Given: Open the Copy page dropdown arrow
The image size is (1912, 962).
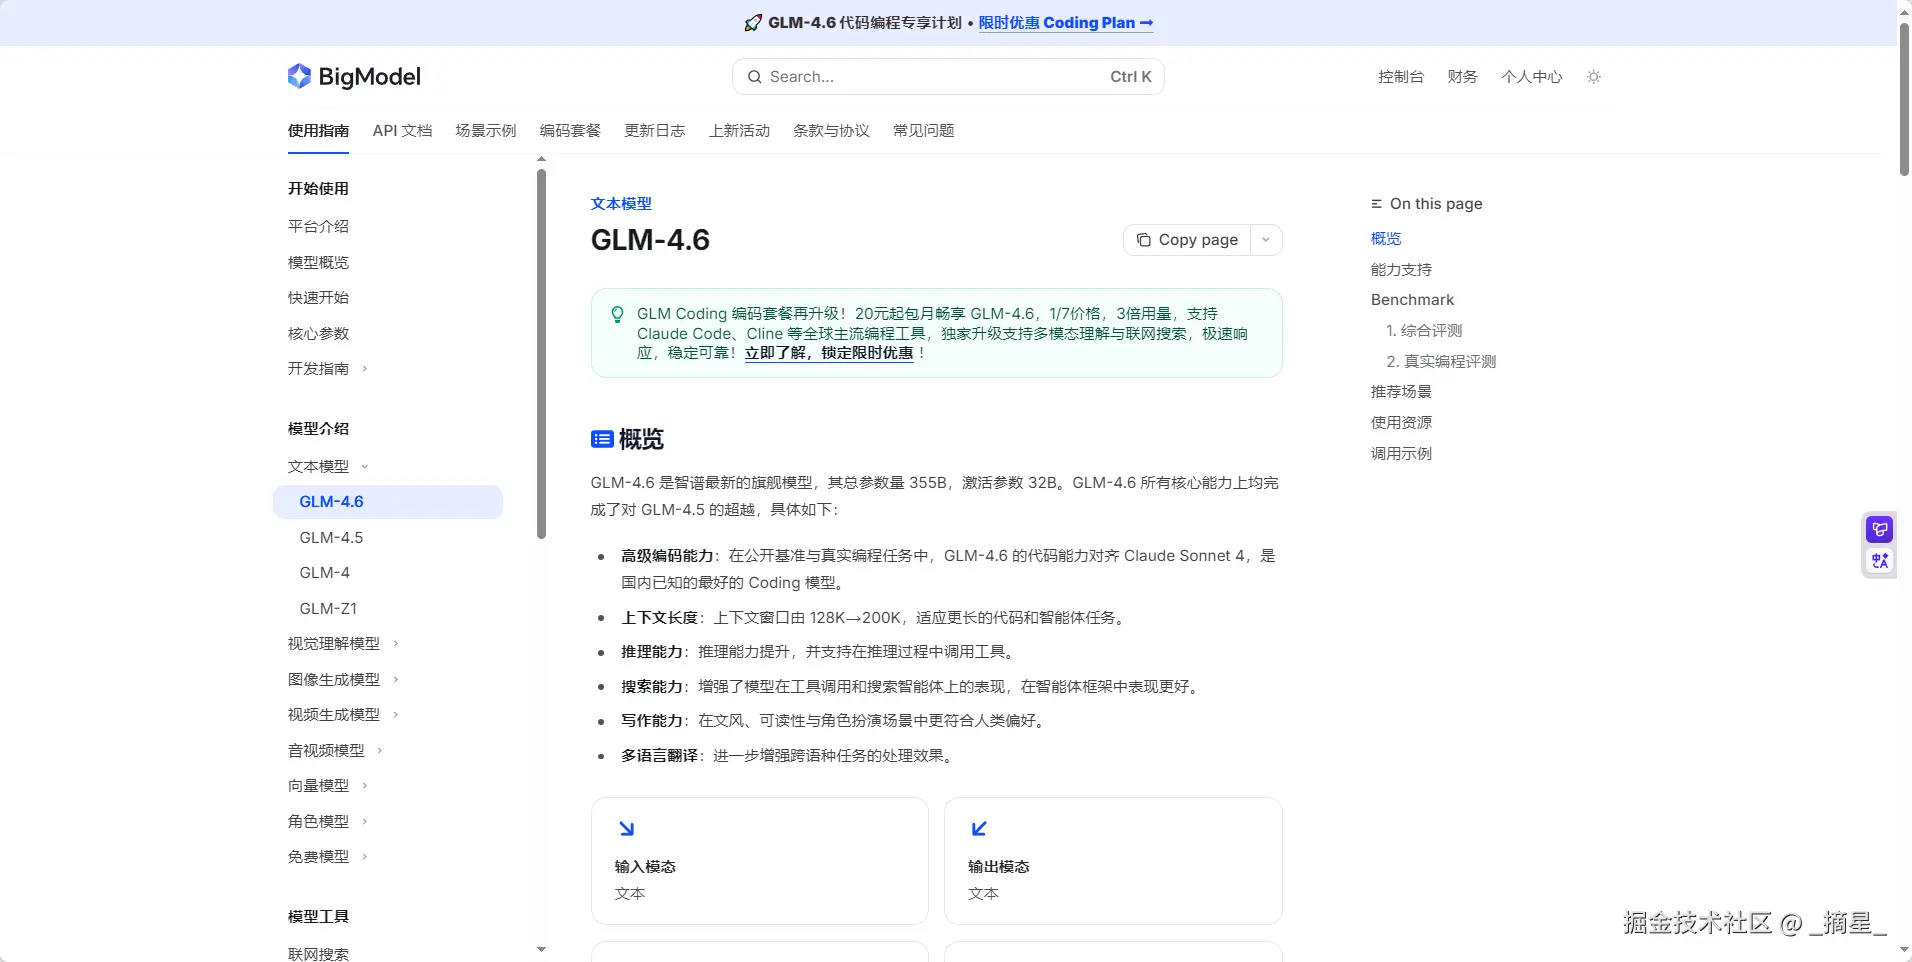Looking at the screenshot, I should 1266,240.
